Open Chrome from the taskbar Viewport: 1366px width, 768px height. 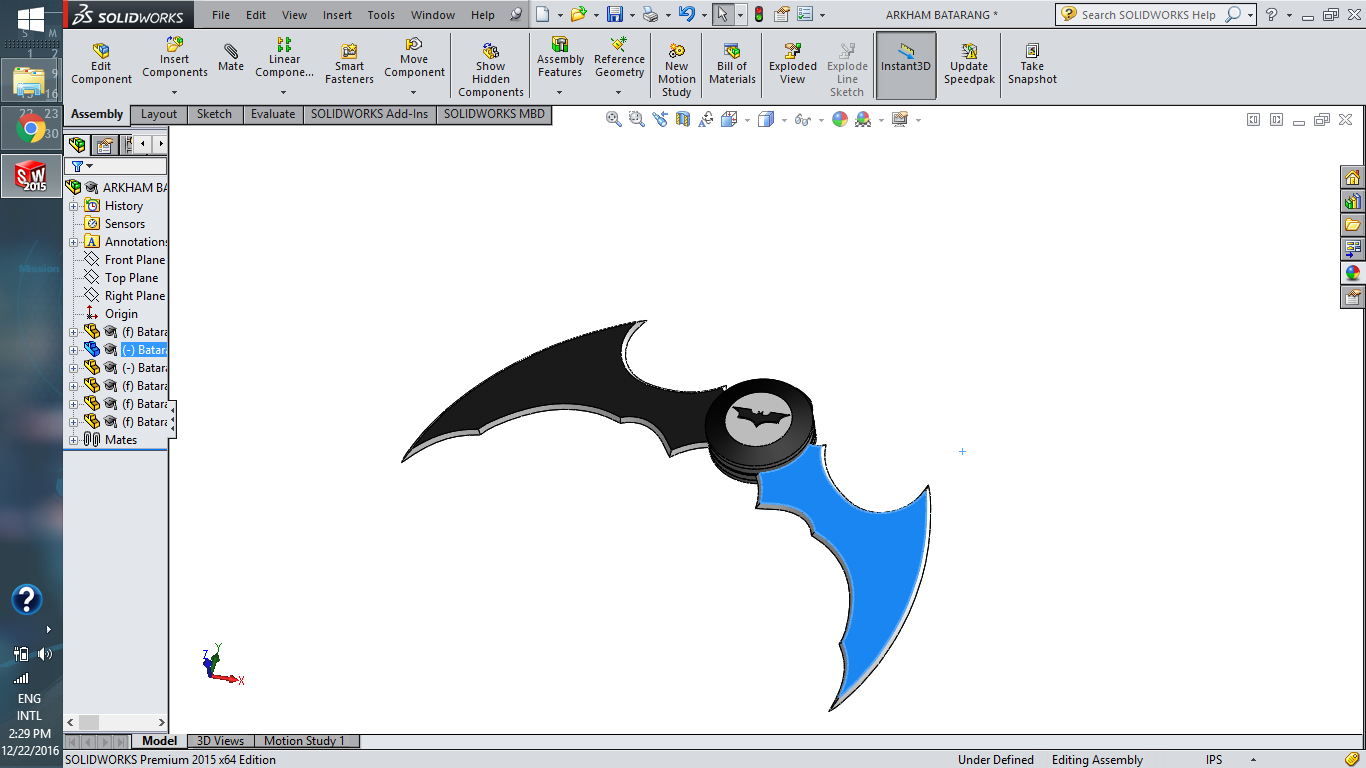pyautogui.click(x=30, y=128)
